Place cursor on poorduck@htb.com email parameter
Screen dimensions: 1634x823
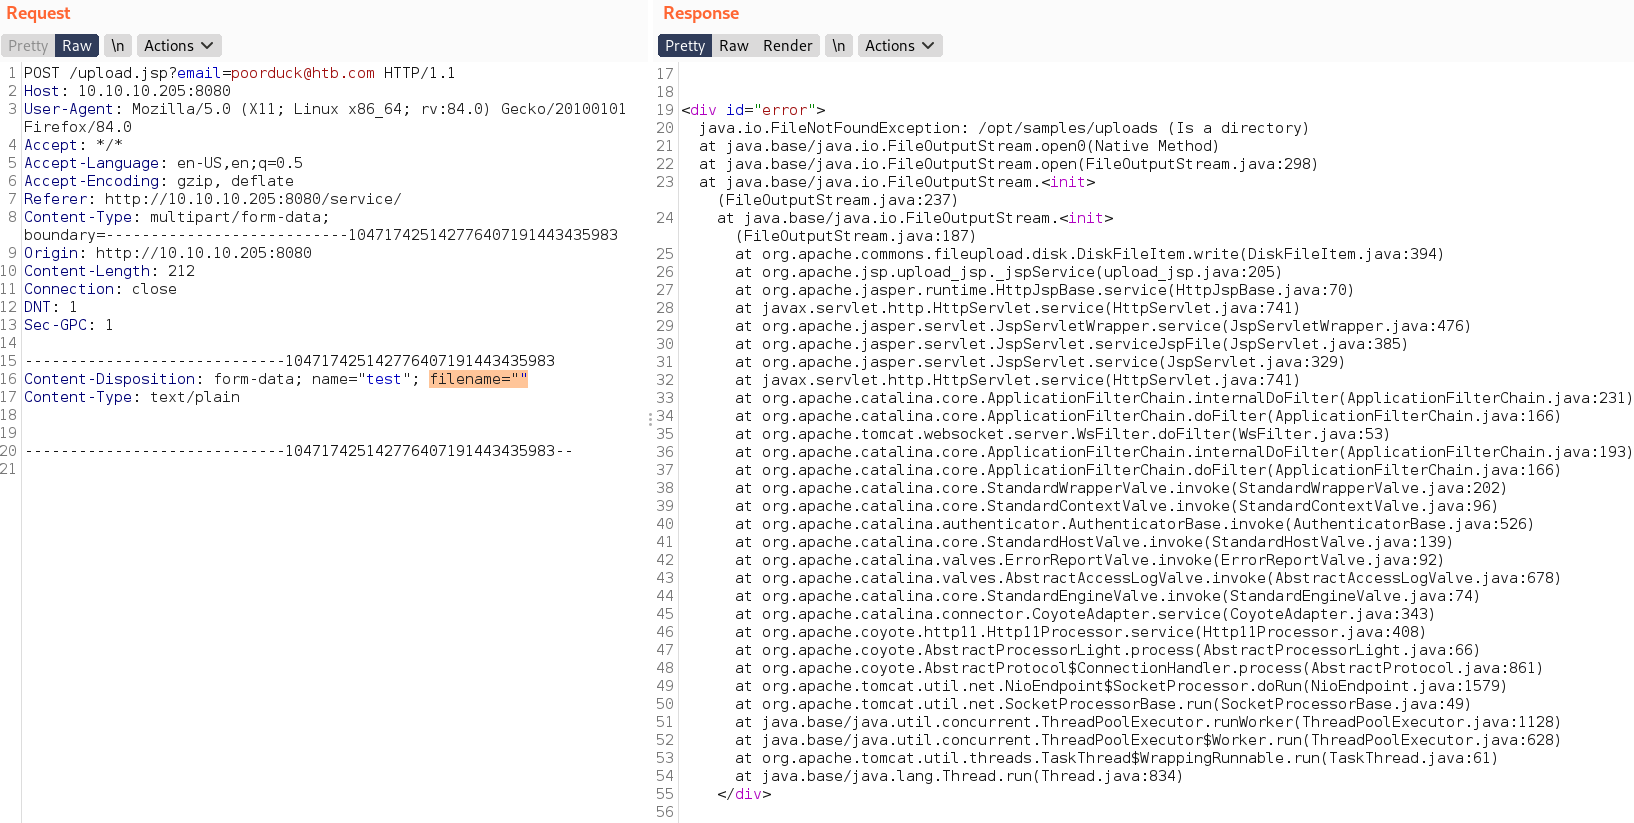click(x=302, y=73)
